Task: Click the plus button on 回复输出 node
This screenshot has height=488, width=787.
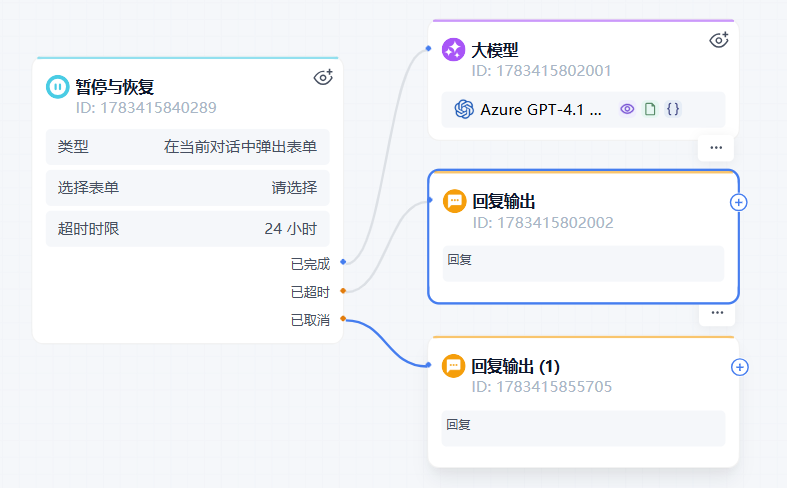Action: tap(738, 202)
